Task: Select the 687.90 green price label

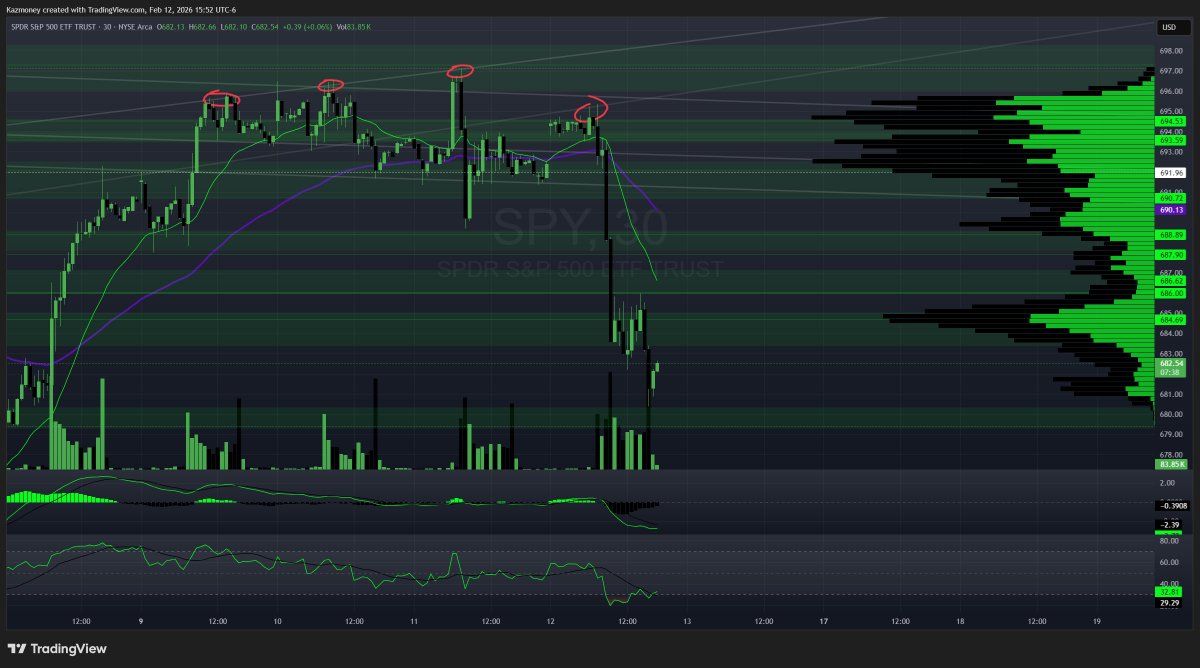Action: [1171, 255]
